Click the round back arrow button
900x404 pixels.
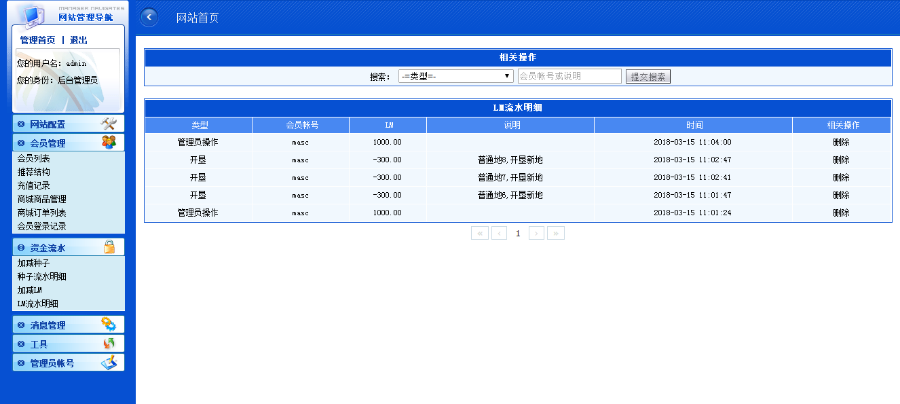click(149, 17)
